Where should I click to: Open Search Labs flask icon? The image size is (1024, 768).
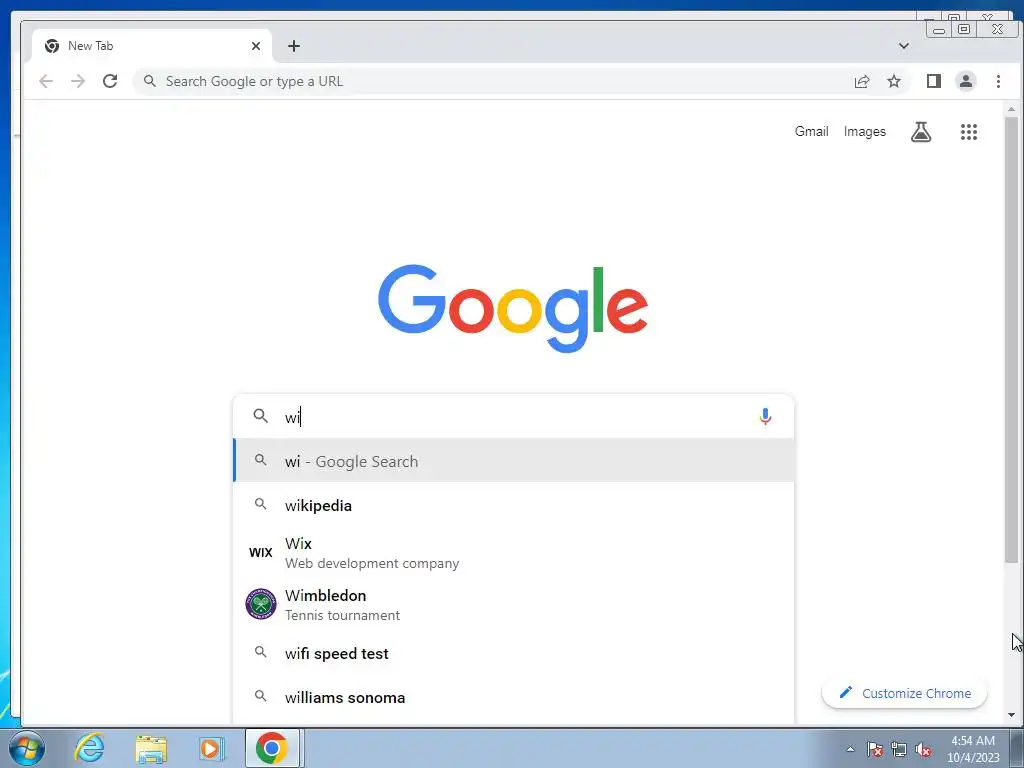point(921,132)
